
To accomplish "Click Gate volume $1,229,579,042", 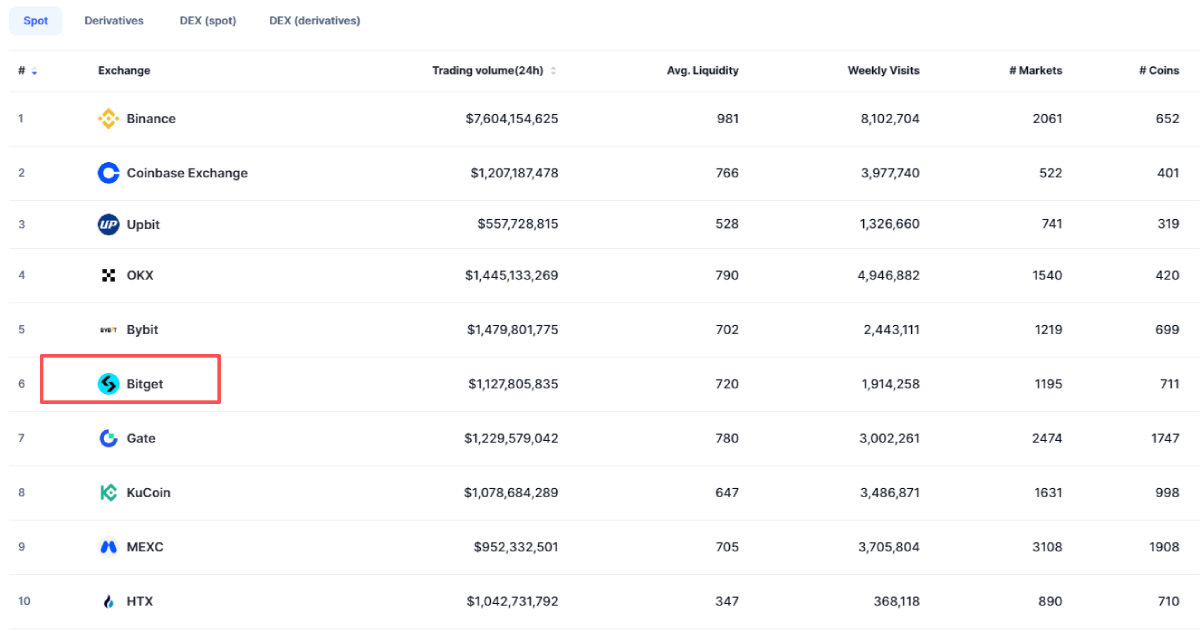I will click(x=512, y=438).
